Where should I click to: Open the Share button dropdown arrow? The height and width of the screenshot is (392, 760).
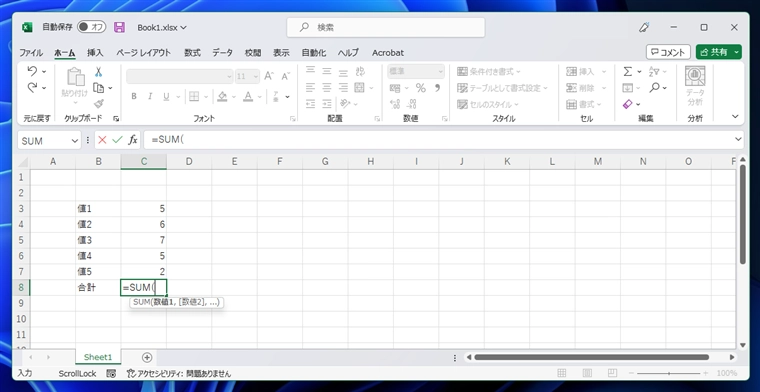[737, 52]
